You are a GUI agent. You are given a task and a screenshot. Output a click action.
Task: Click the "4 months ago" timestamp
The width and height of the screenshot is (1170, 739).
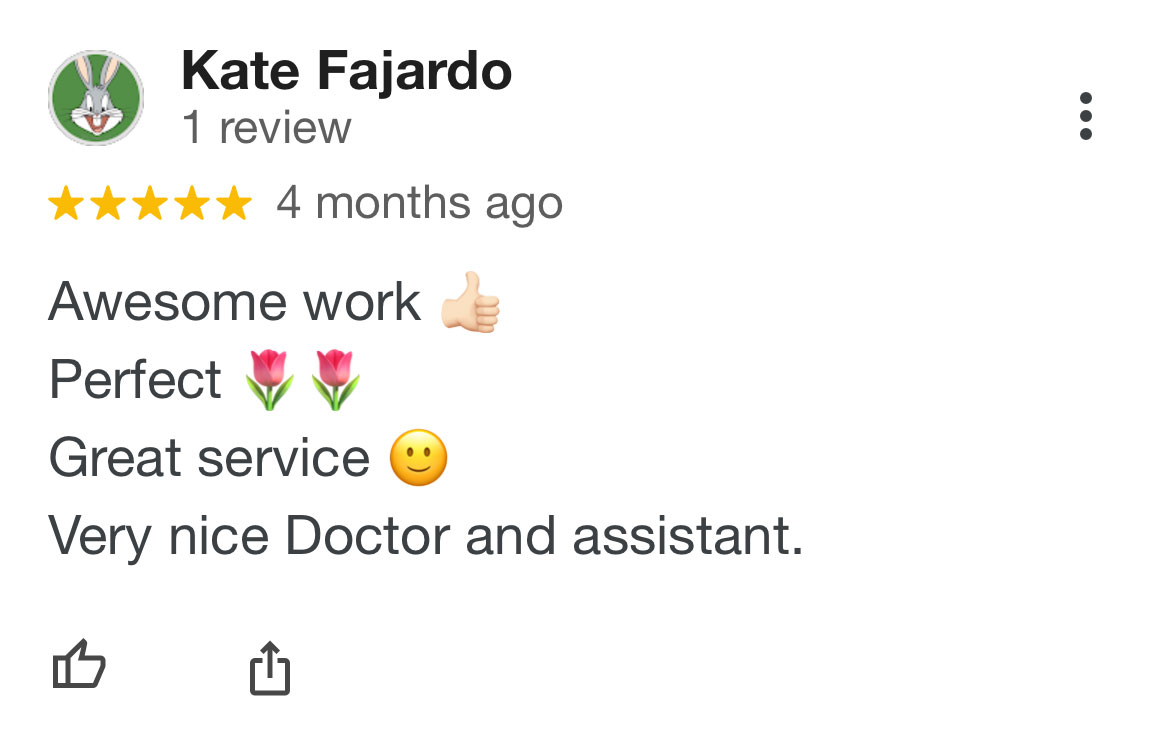pyautogui.click(x=419, y=203)
